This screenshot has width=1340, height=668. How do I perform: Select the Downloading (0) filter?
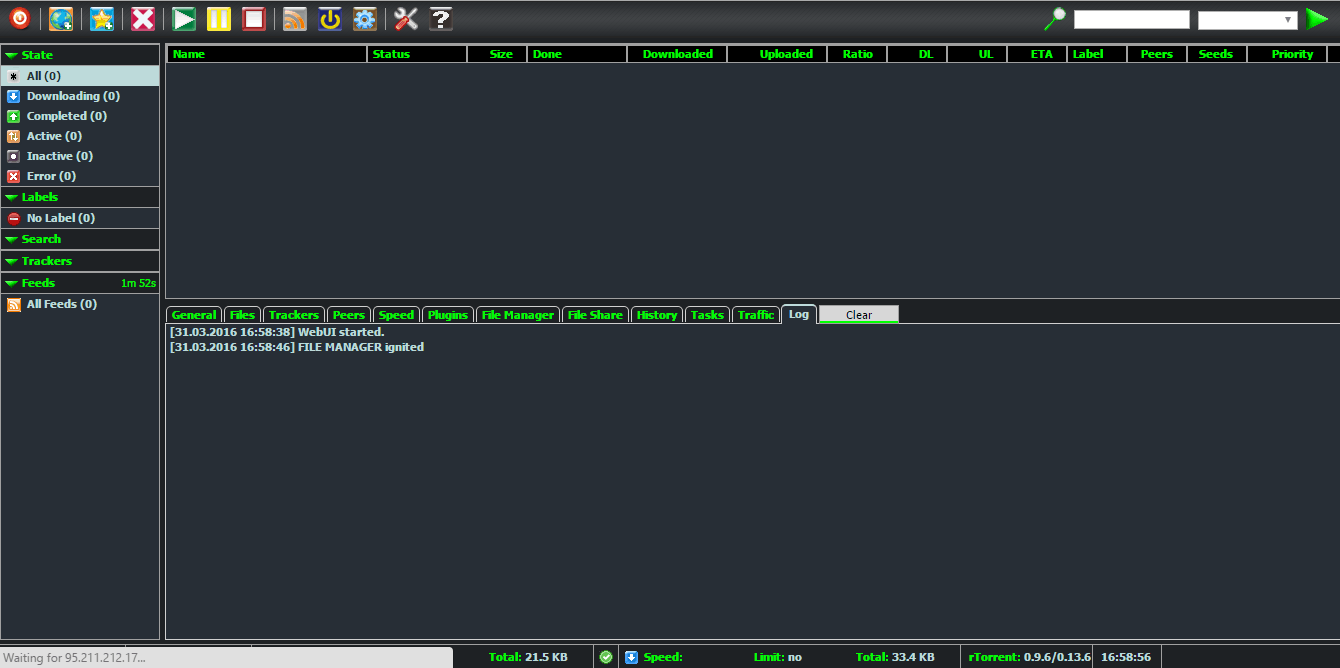[73, 96]
